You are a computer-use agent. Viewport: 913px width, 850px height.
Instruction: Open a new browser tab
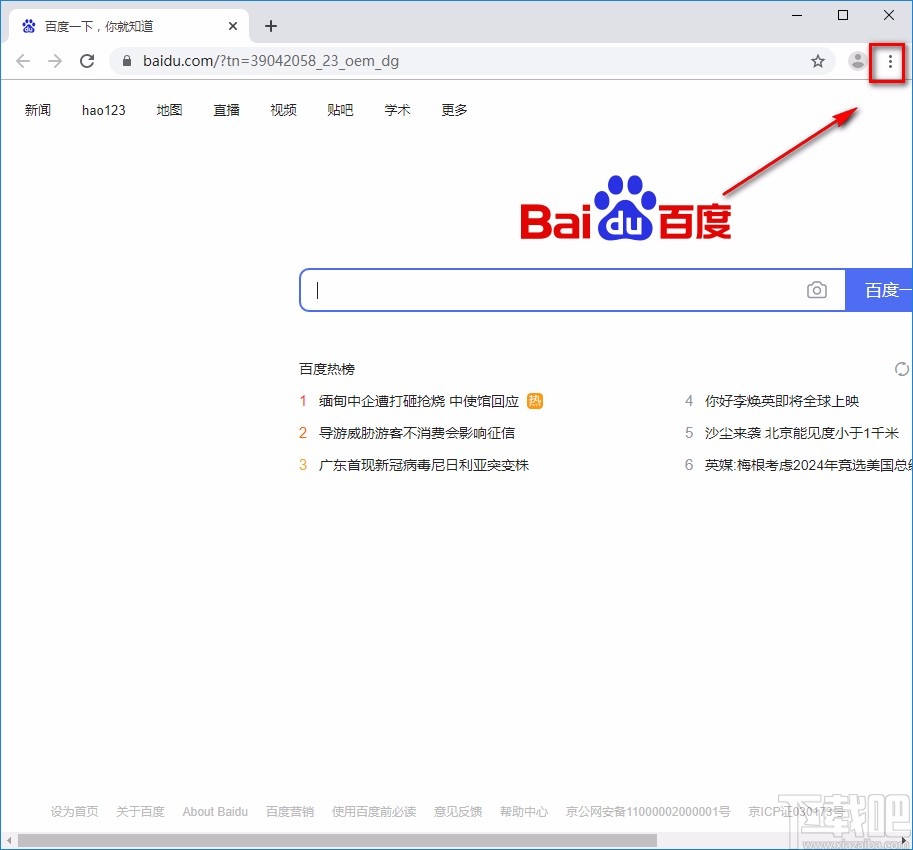[270, 25]
